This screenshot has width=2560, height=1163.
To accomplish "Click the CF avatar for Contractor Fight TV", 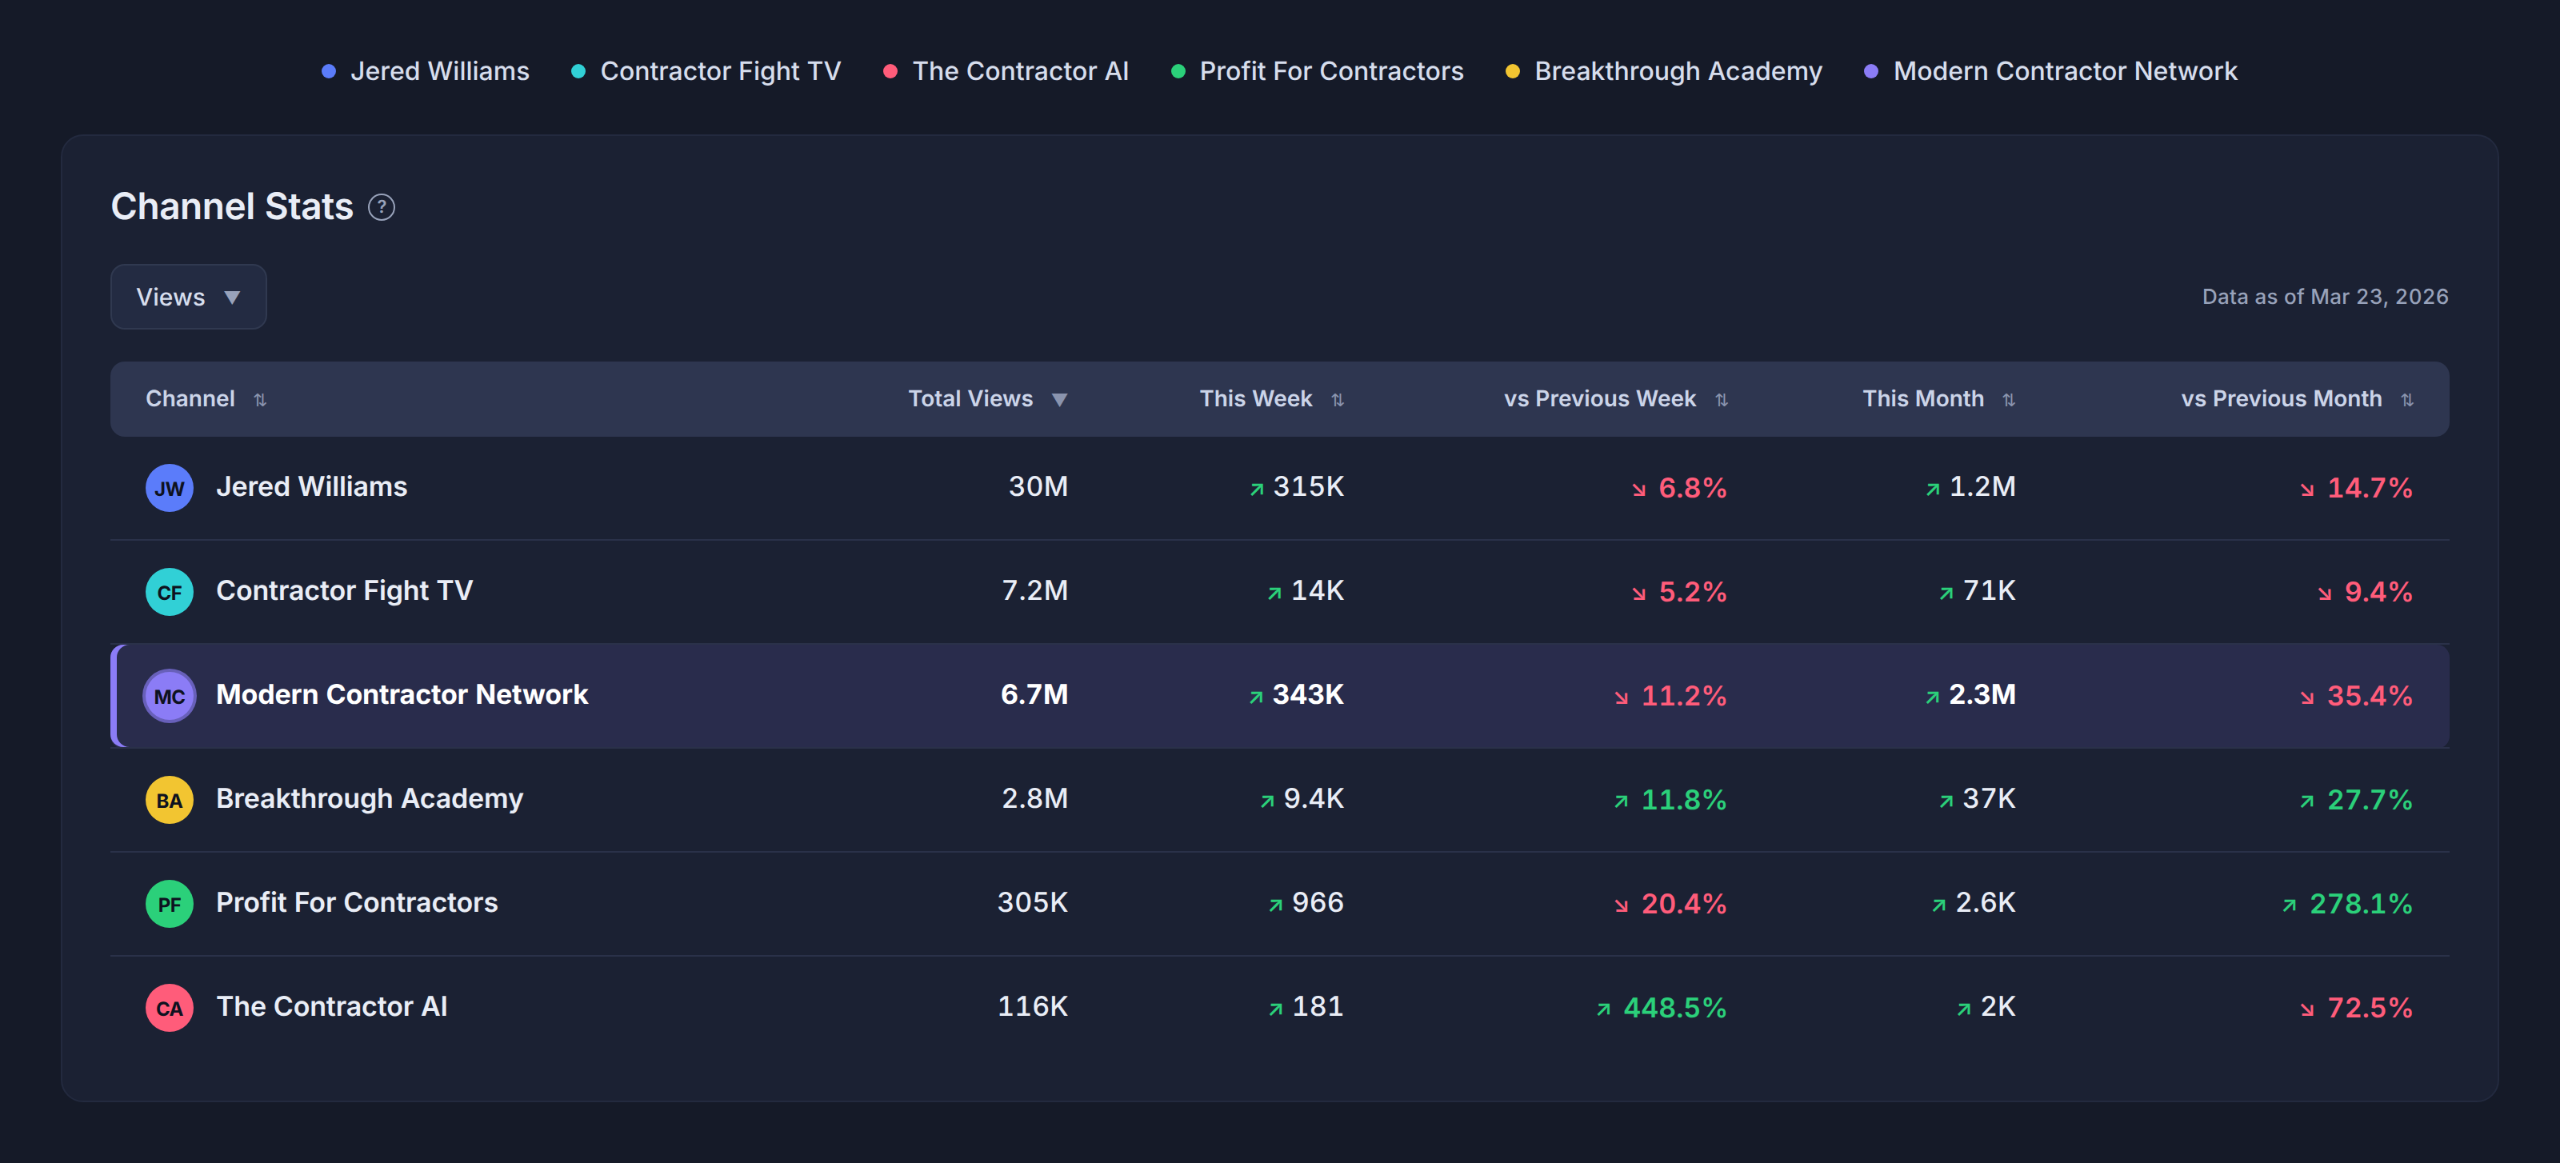I will coord(169,592).
